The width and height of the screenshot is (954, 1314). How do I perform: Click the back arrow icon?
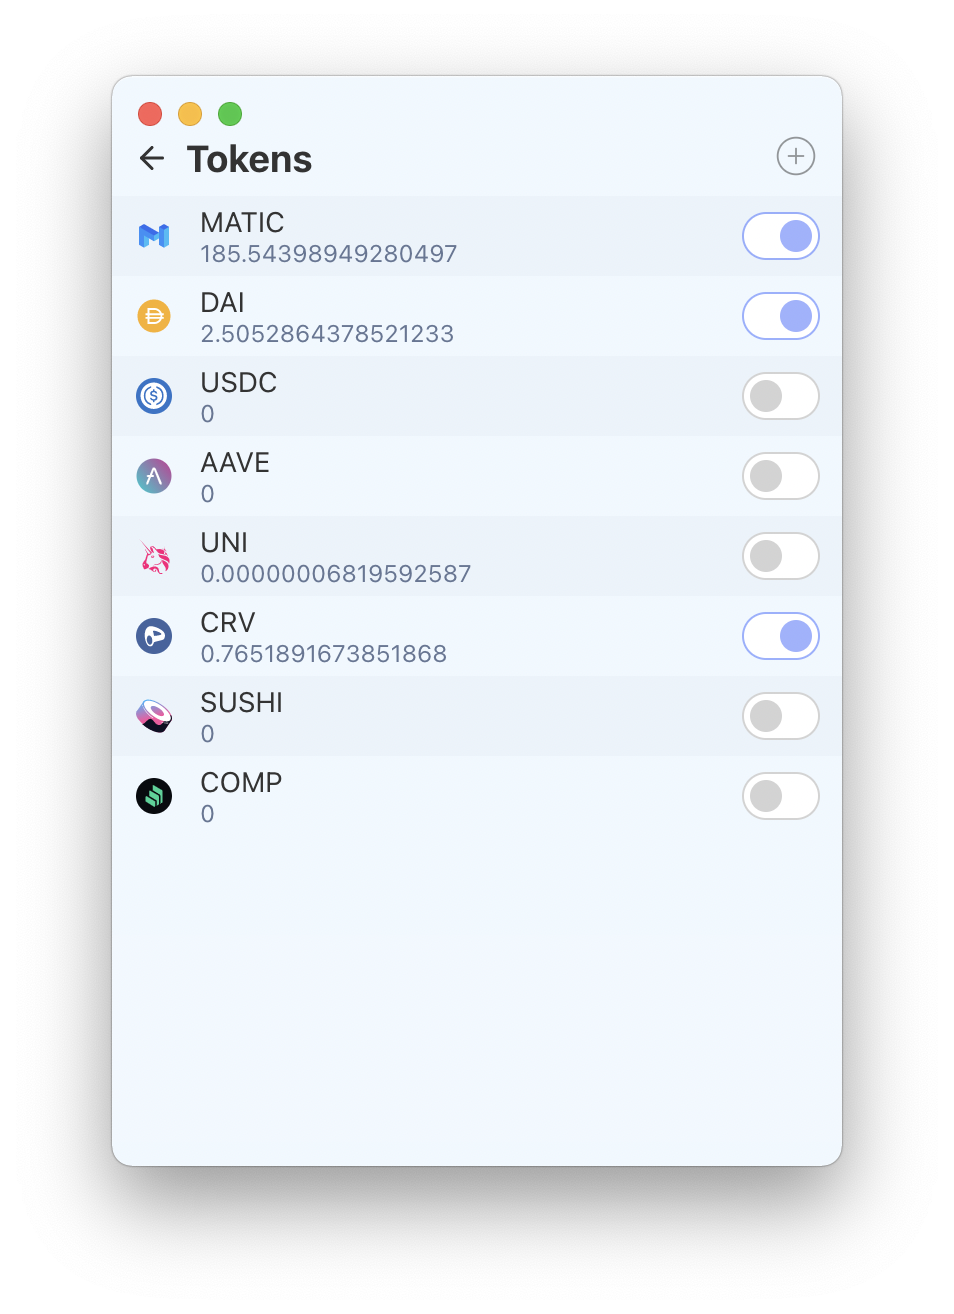(x=152, y=158)
